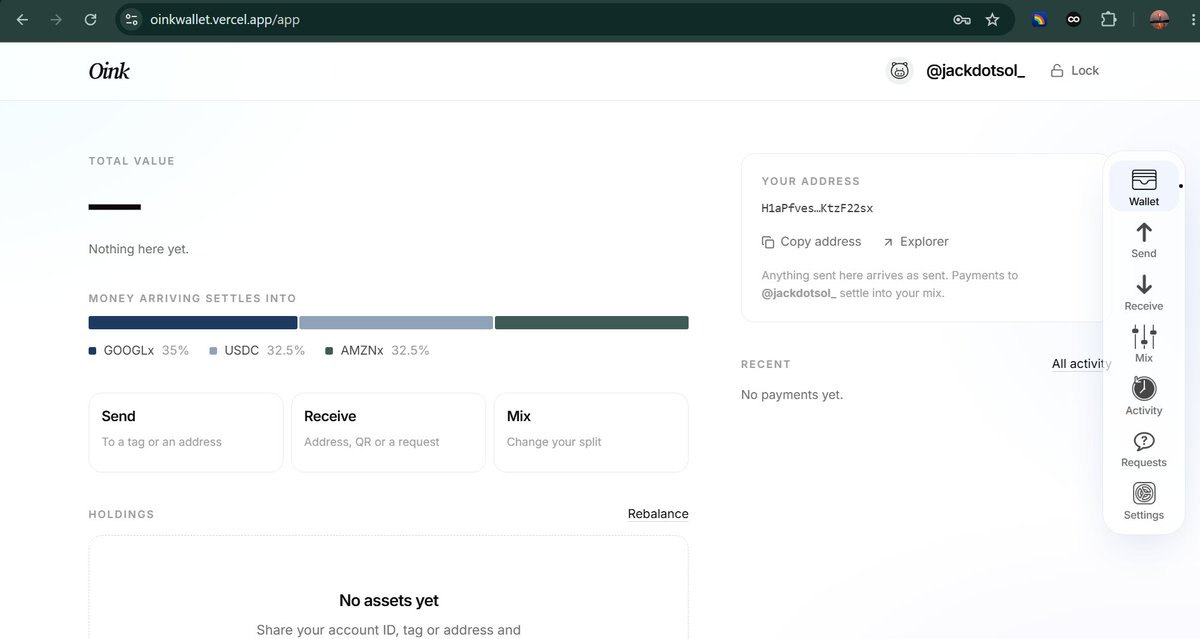
Task: Open the Mix card to change split
Action: 591,432
